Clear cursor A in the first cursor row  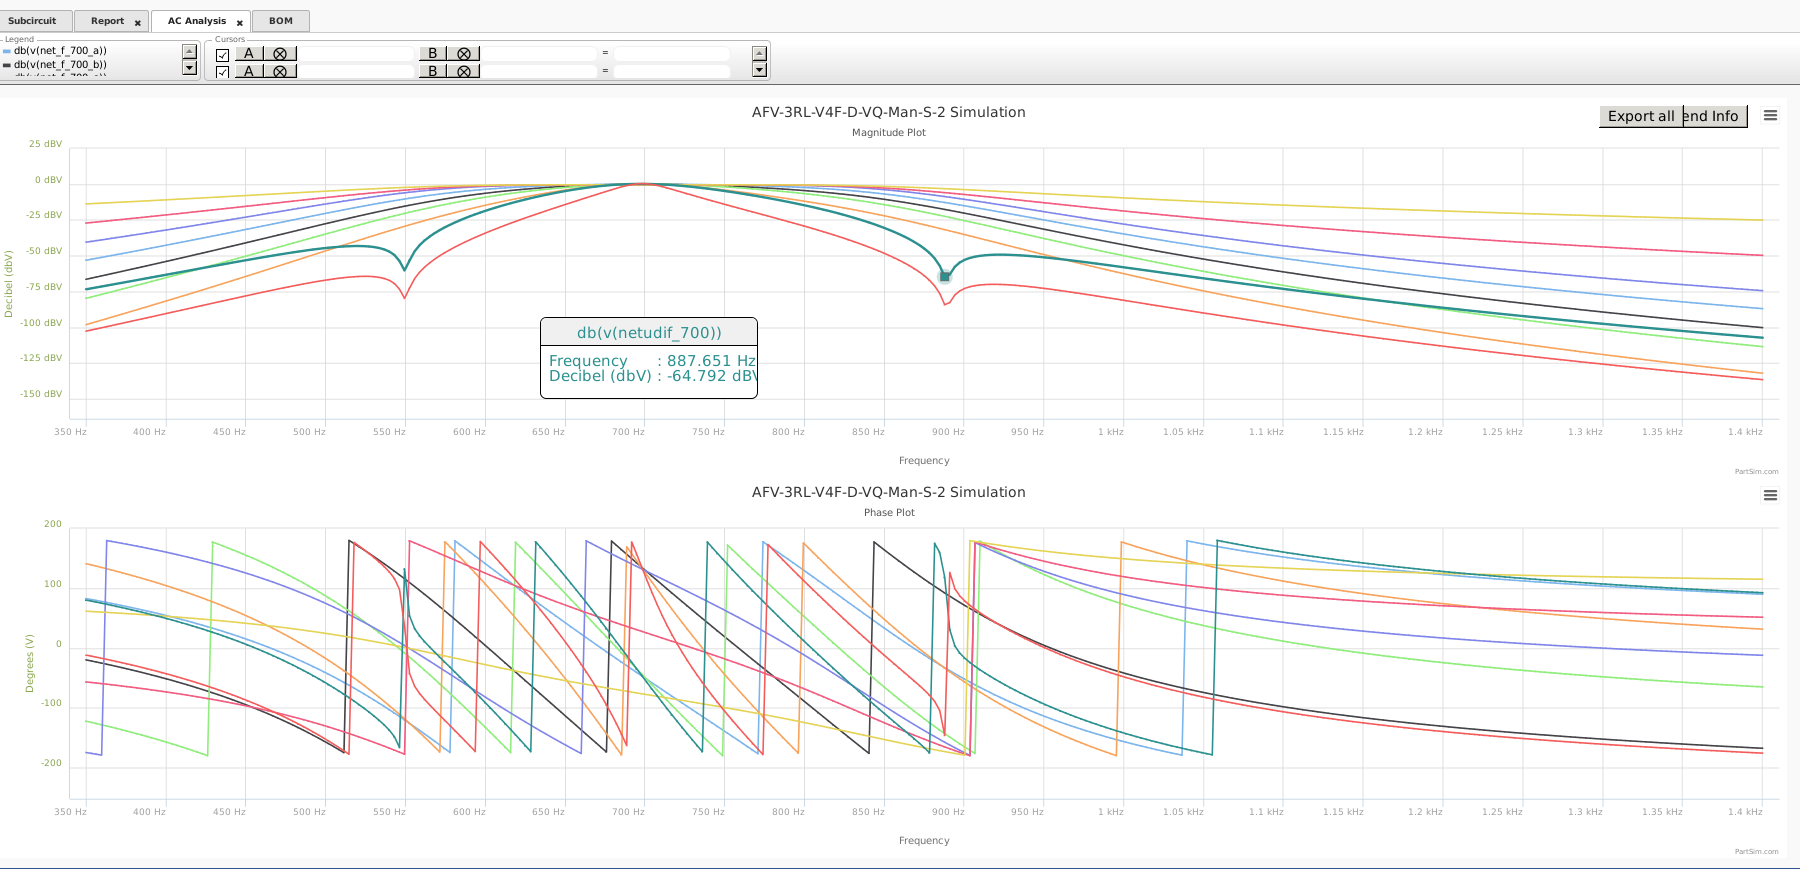click(280, 54)
